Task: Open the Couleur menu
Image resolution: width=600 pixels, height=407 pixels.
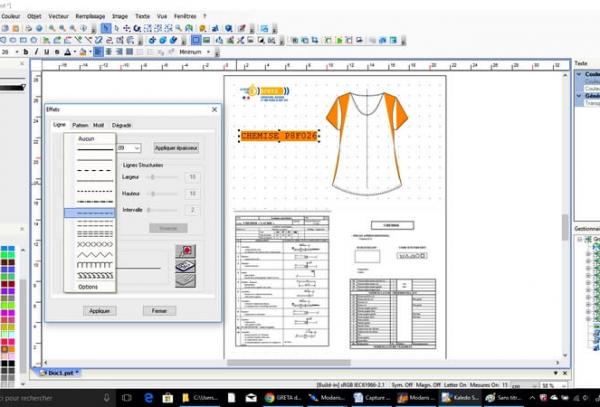Action: click(10, 16)
